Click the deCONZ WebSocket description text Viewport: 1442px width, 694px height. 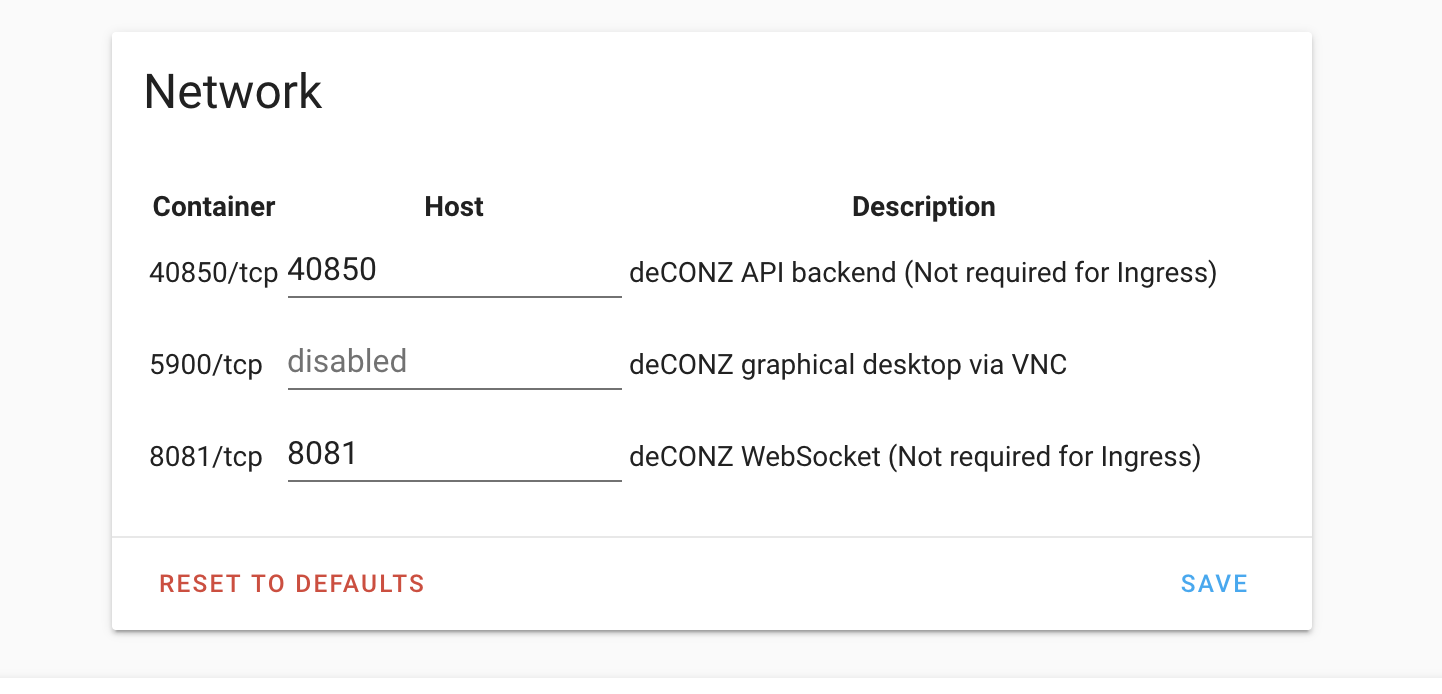(x=913, y=457)
